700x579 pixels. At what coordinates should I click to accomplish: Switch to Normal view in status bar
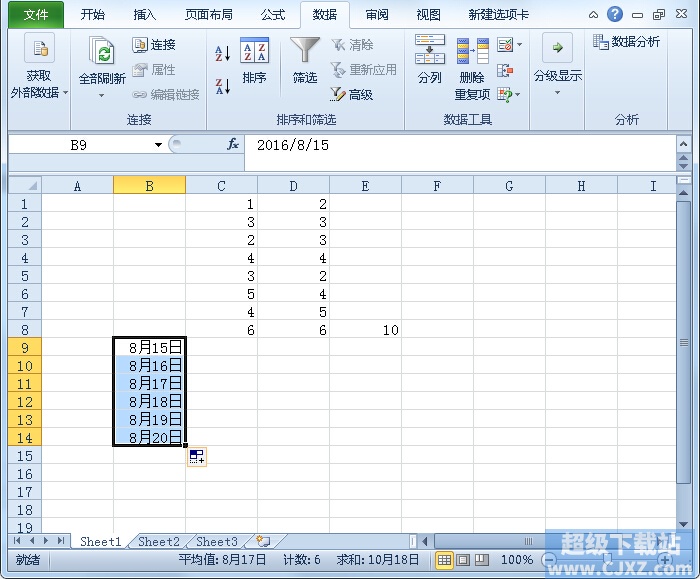click(444, 560)
